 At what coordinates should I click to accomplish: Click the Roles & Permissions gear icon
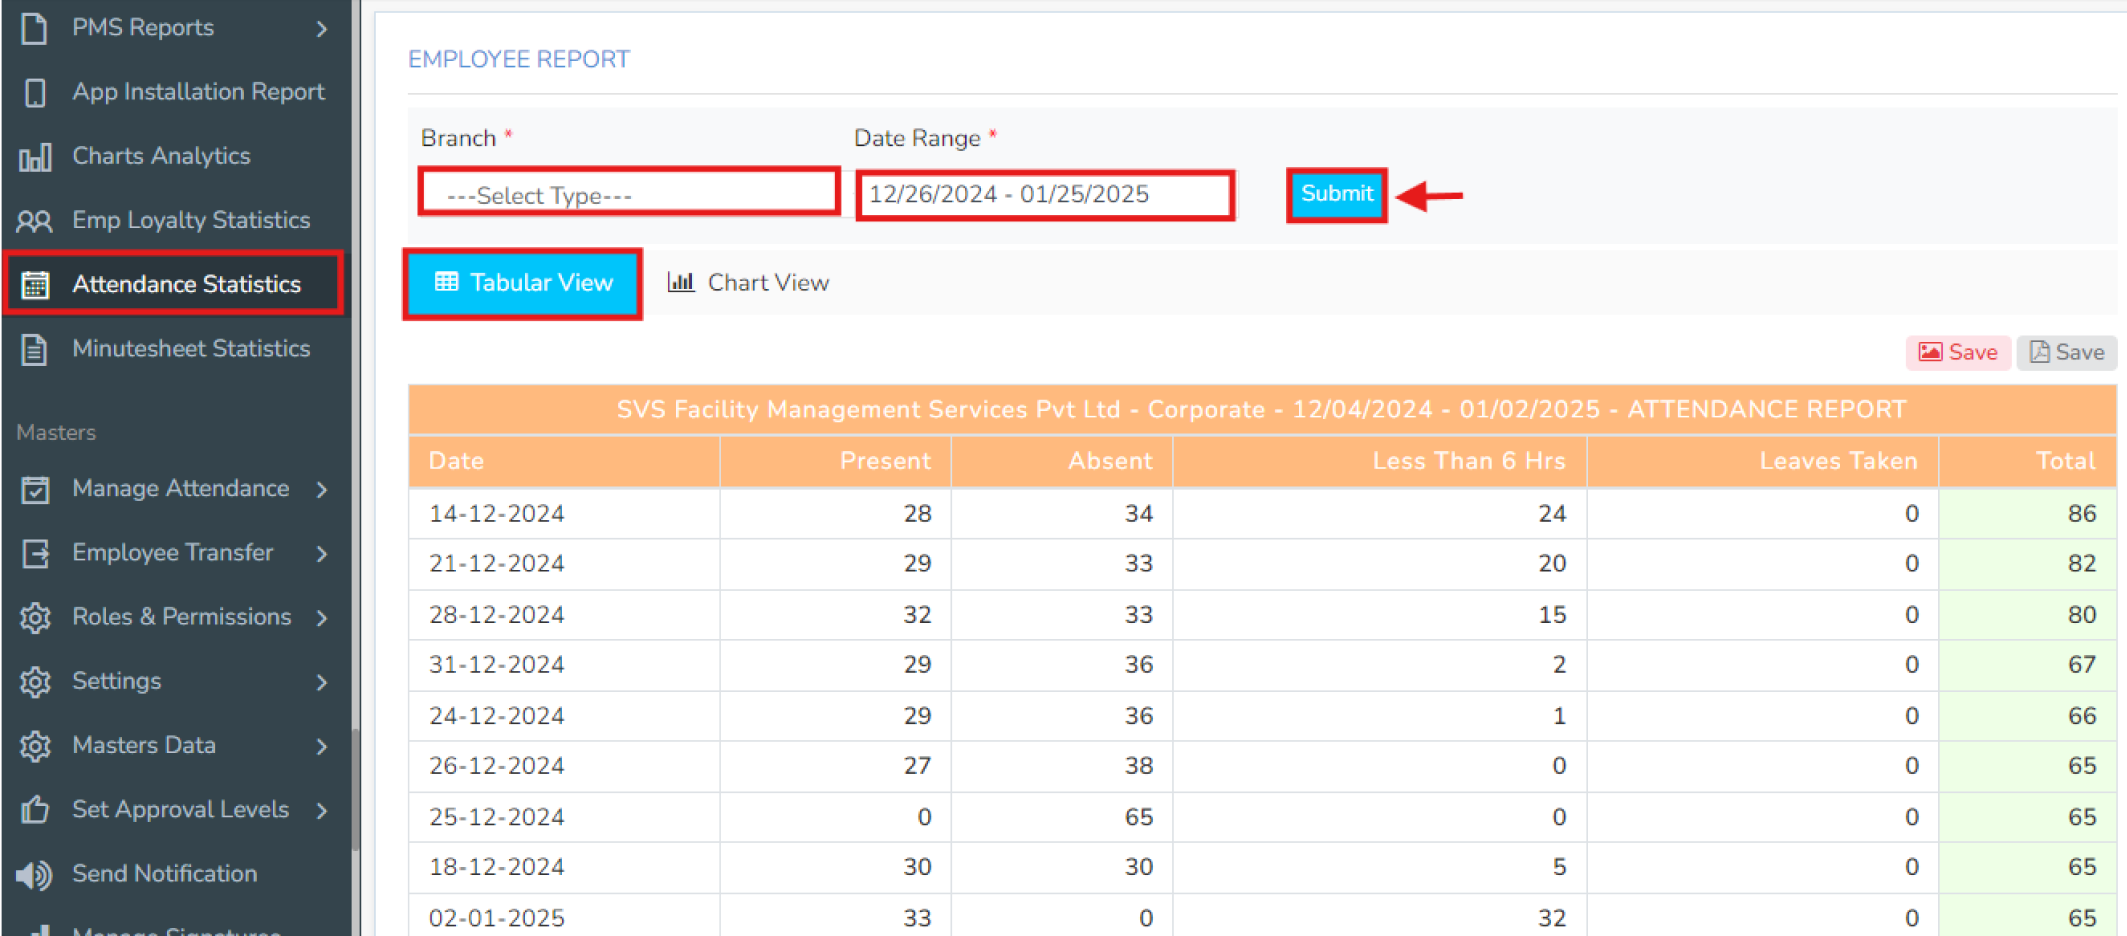pyautogui.click(x=35, y=617)
